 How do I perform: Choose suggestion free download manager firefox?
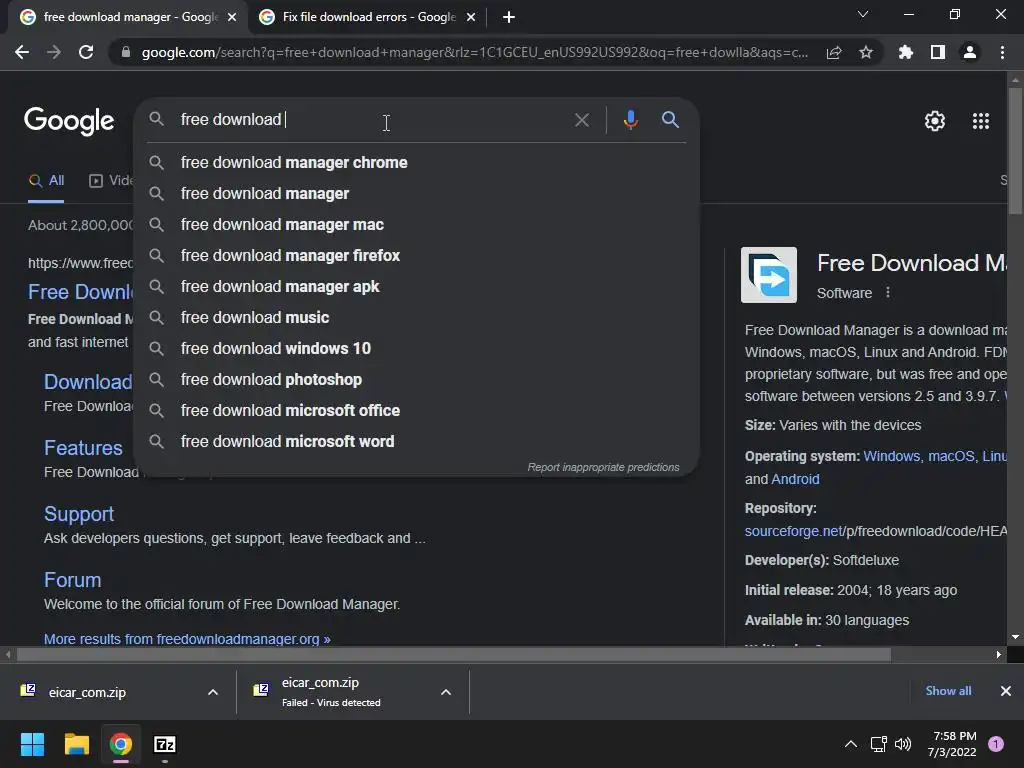click(x=417, y=255)
